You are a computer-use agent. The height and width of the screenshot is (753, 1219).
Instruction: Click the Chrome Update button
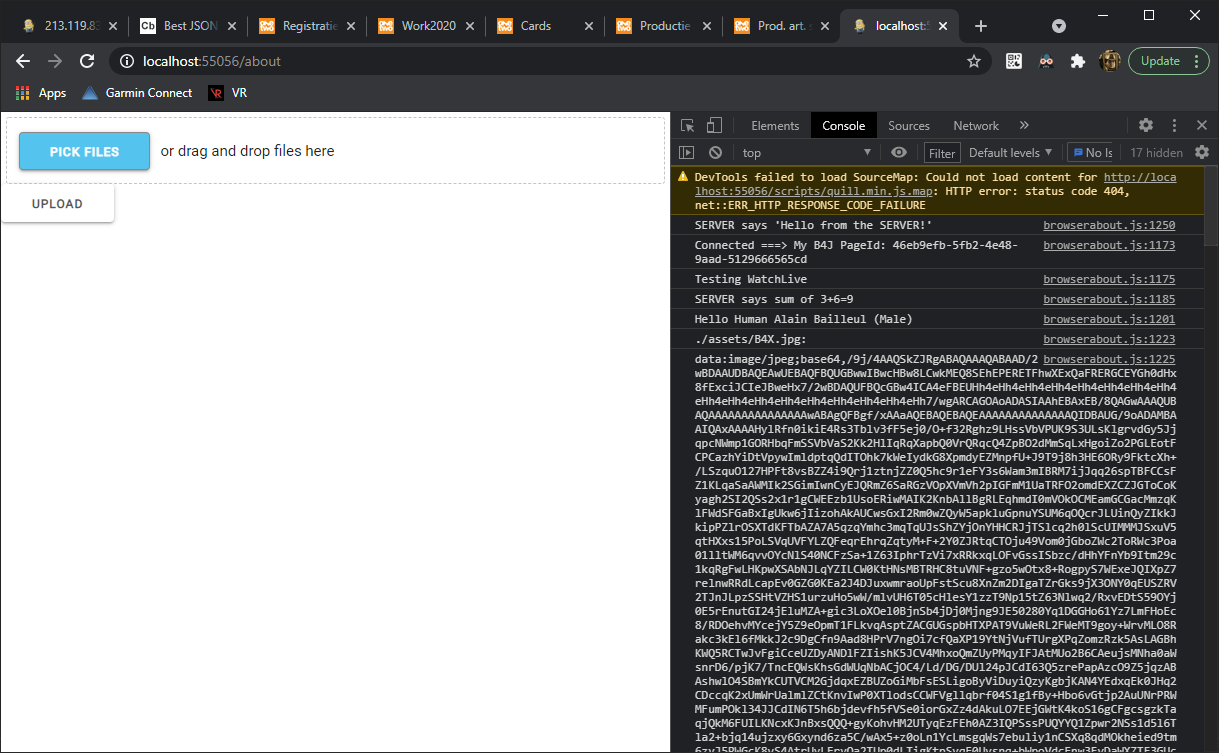pyautogui.click(x=1169, y=61)
